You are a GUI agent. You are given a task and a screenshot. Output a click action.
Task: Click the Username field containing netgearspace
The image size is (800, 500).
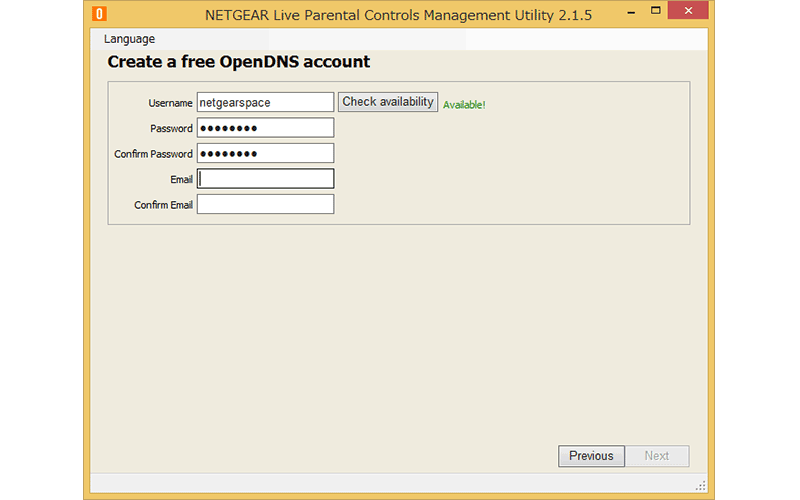click(265, 102)
